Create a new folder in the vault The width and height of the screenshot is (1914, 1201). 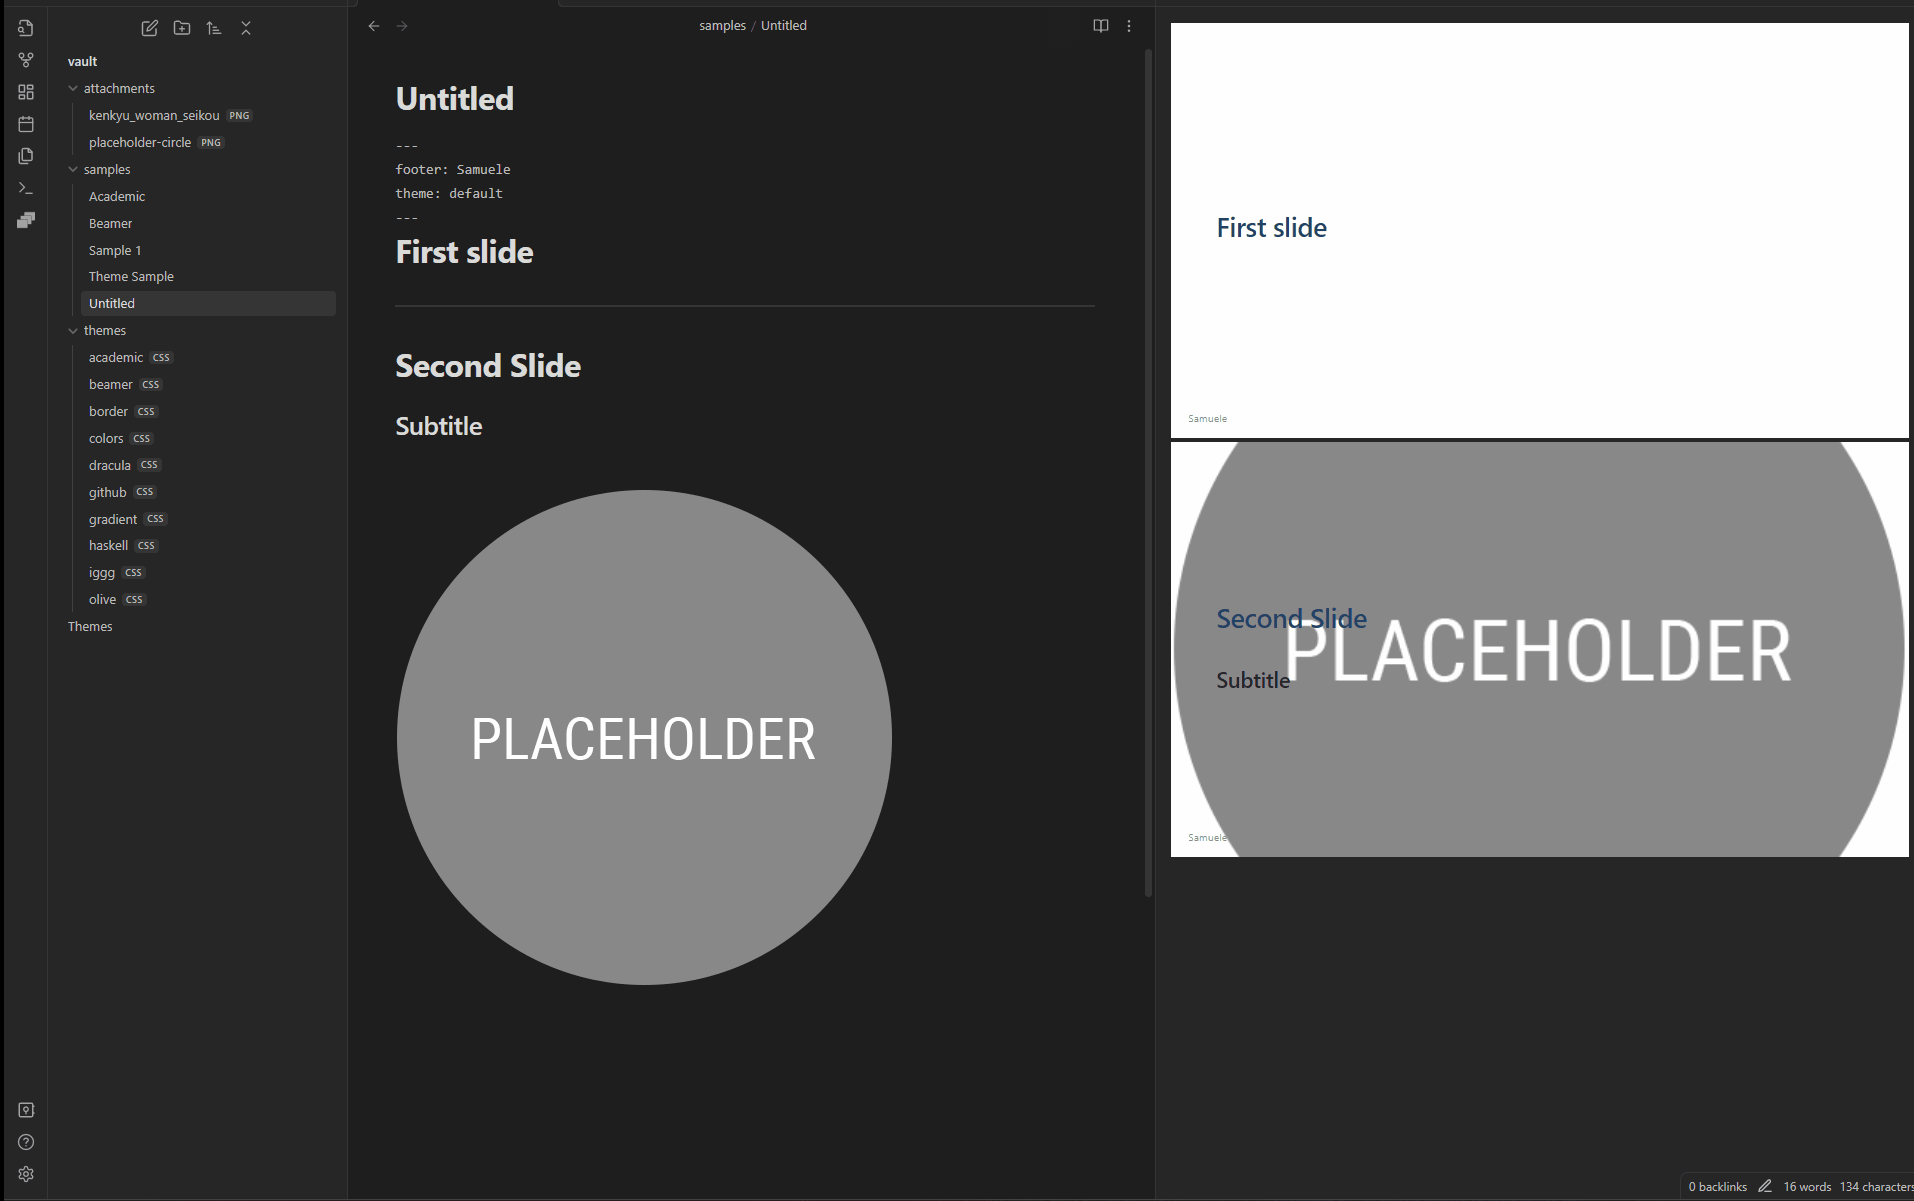[x=182, y=28]
